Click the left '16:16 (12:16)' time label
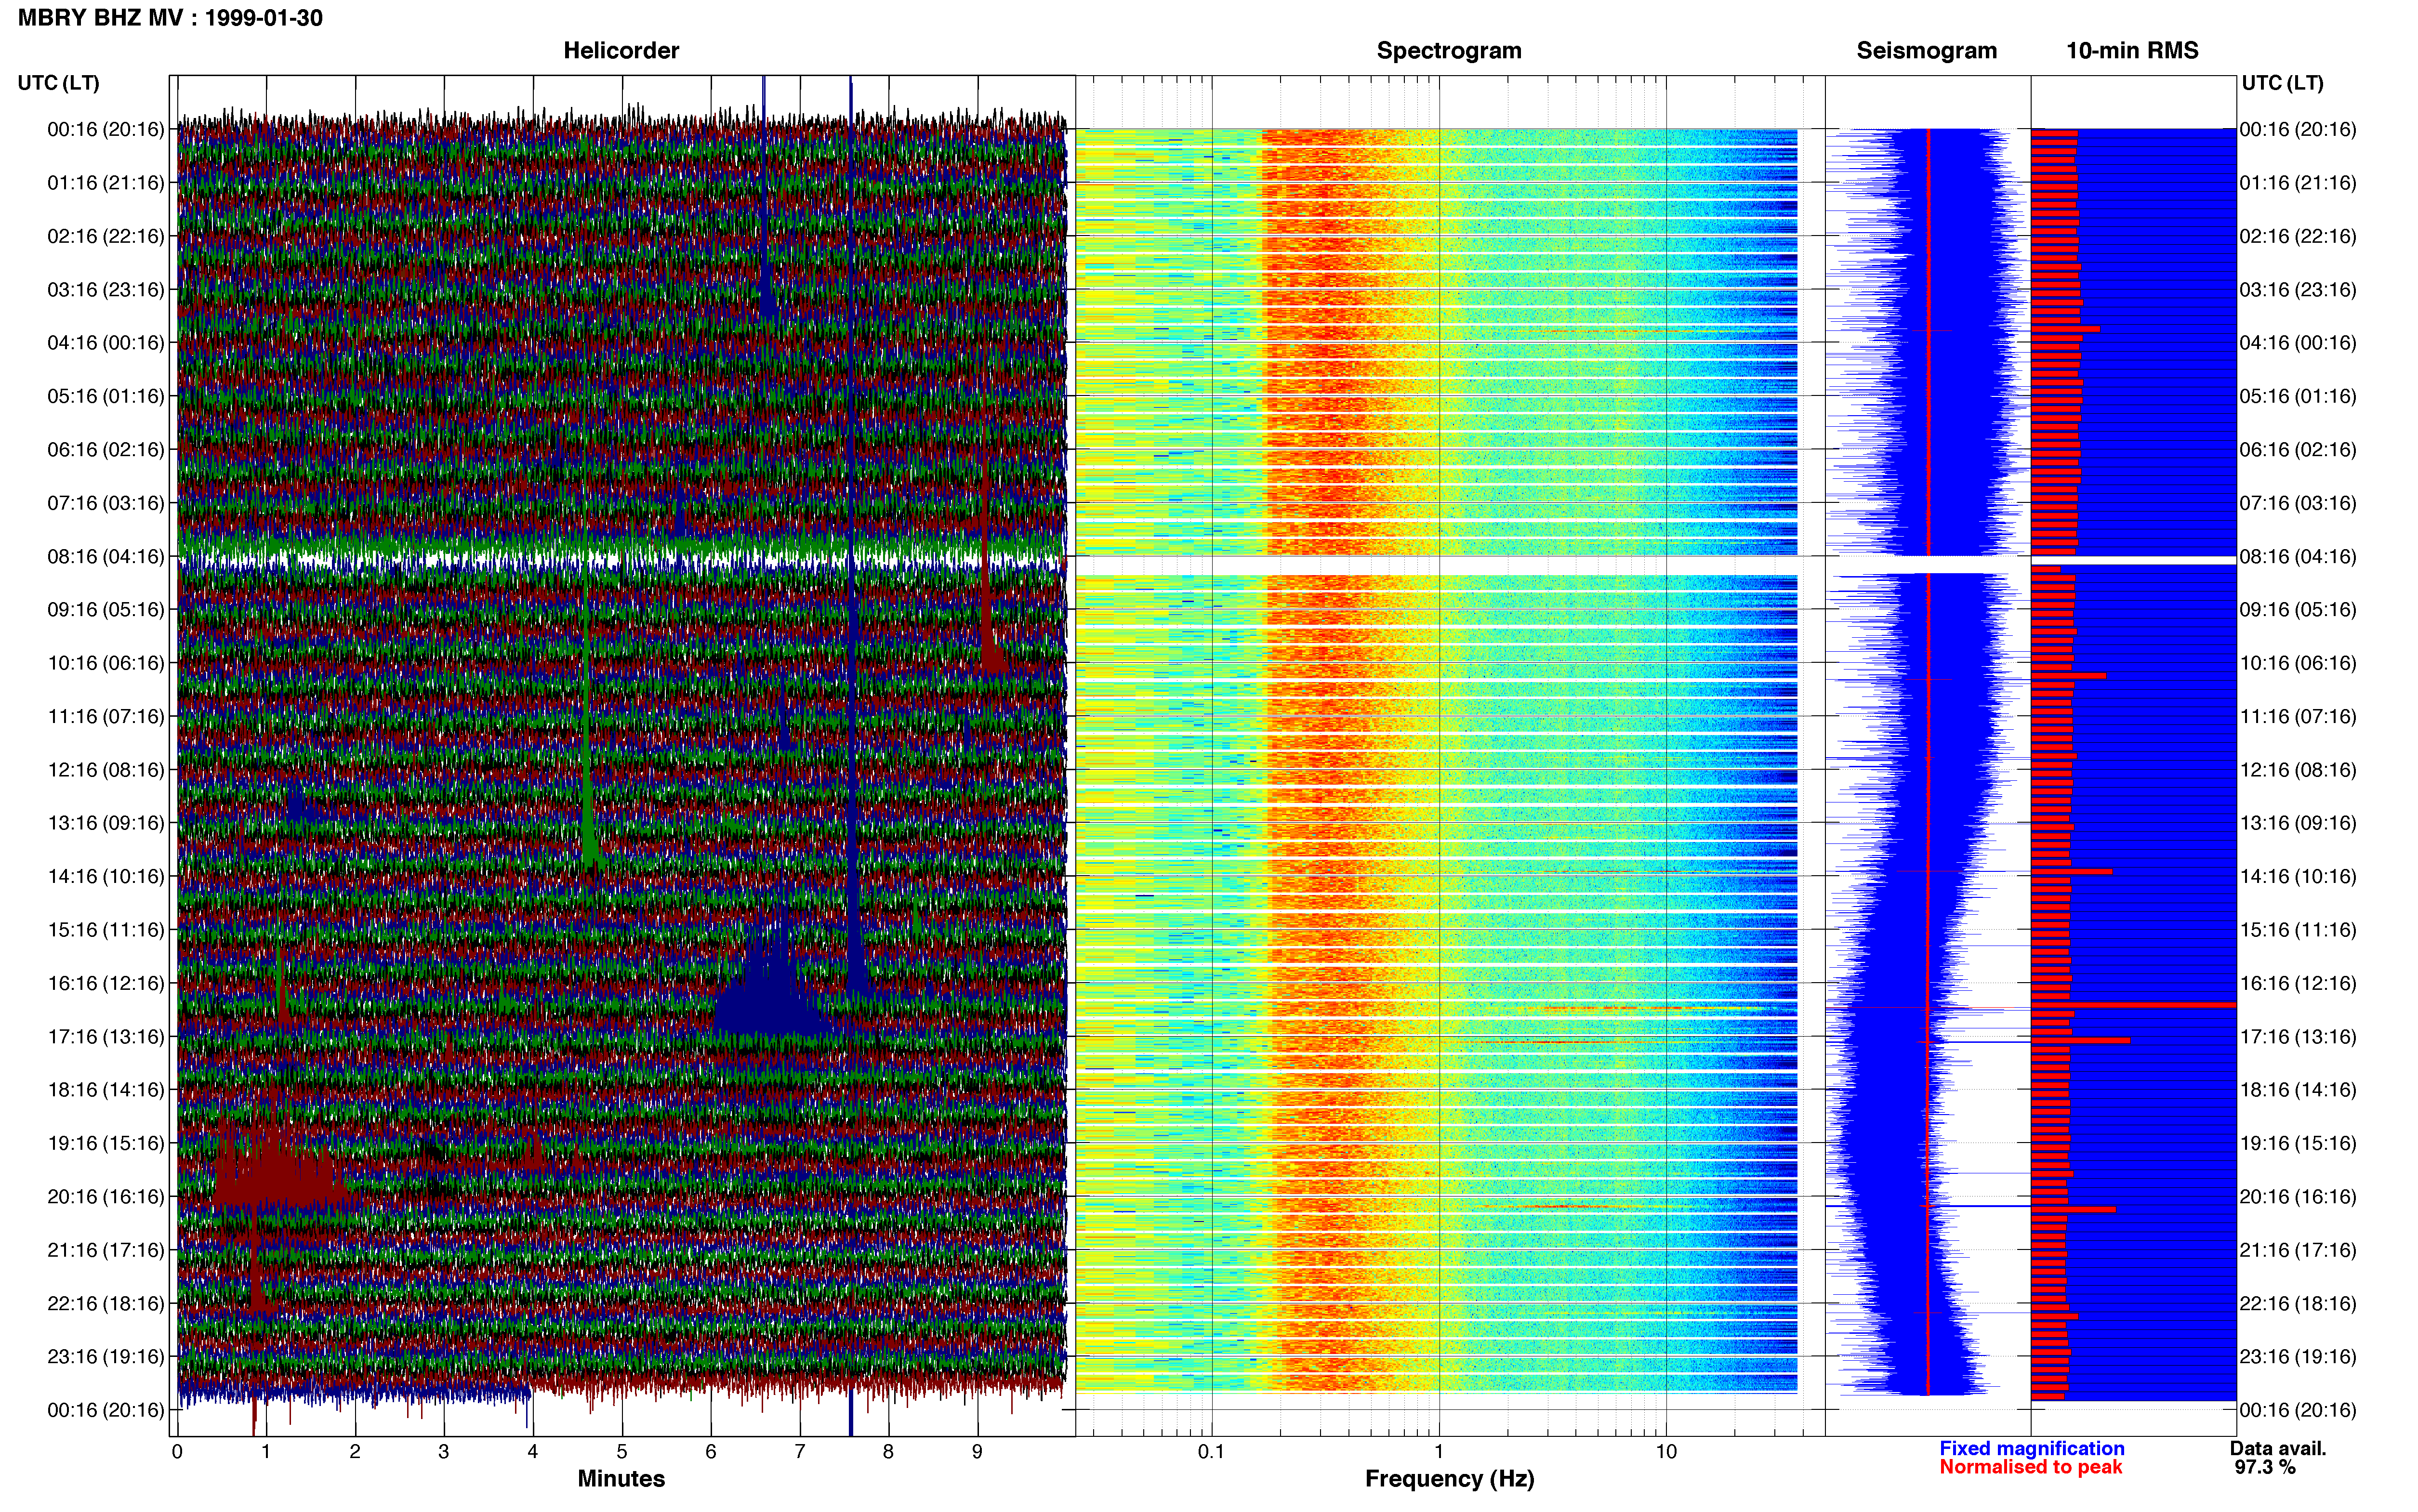The height and width of the screenshot is (1512, 2418). (106, 983)
